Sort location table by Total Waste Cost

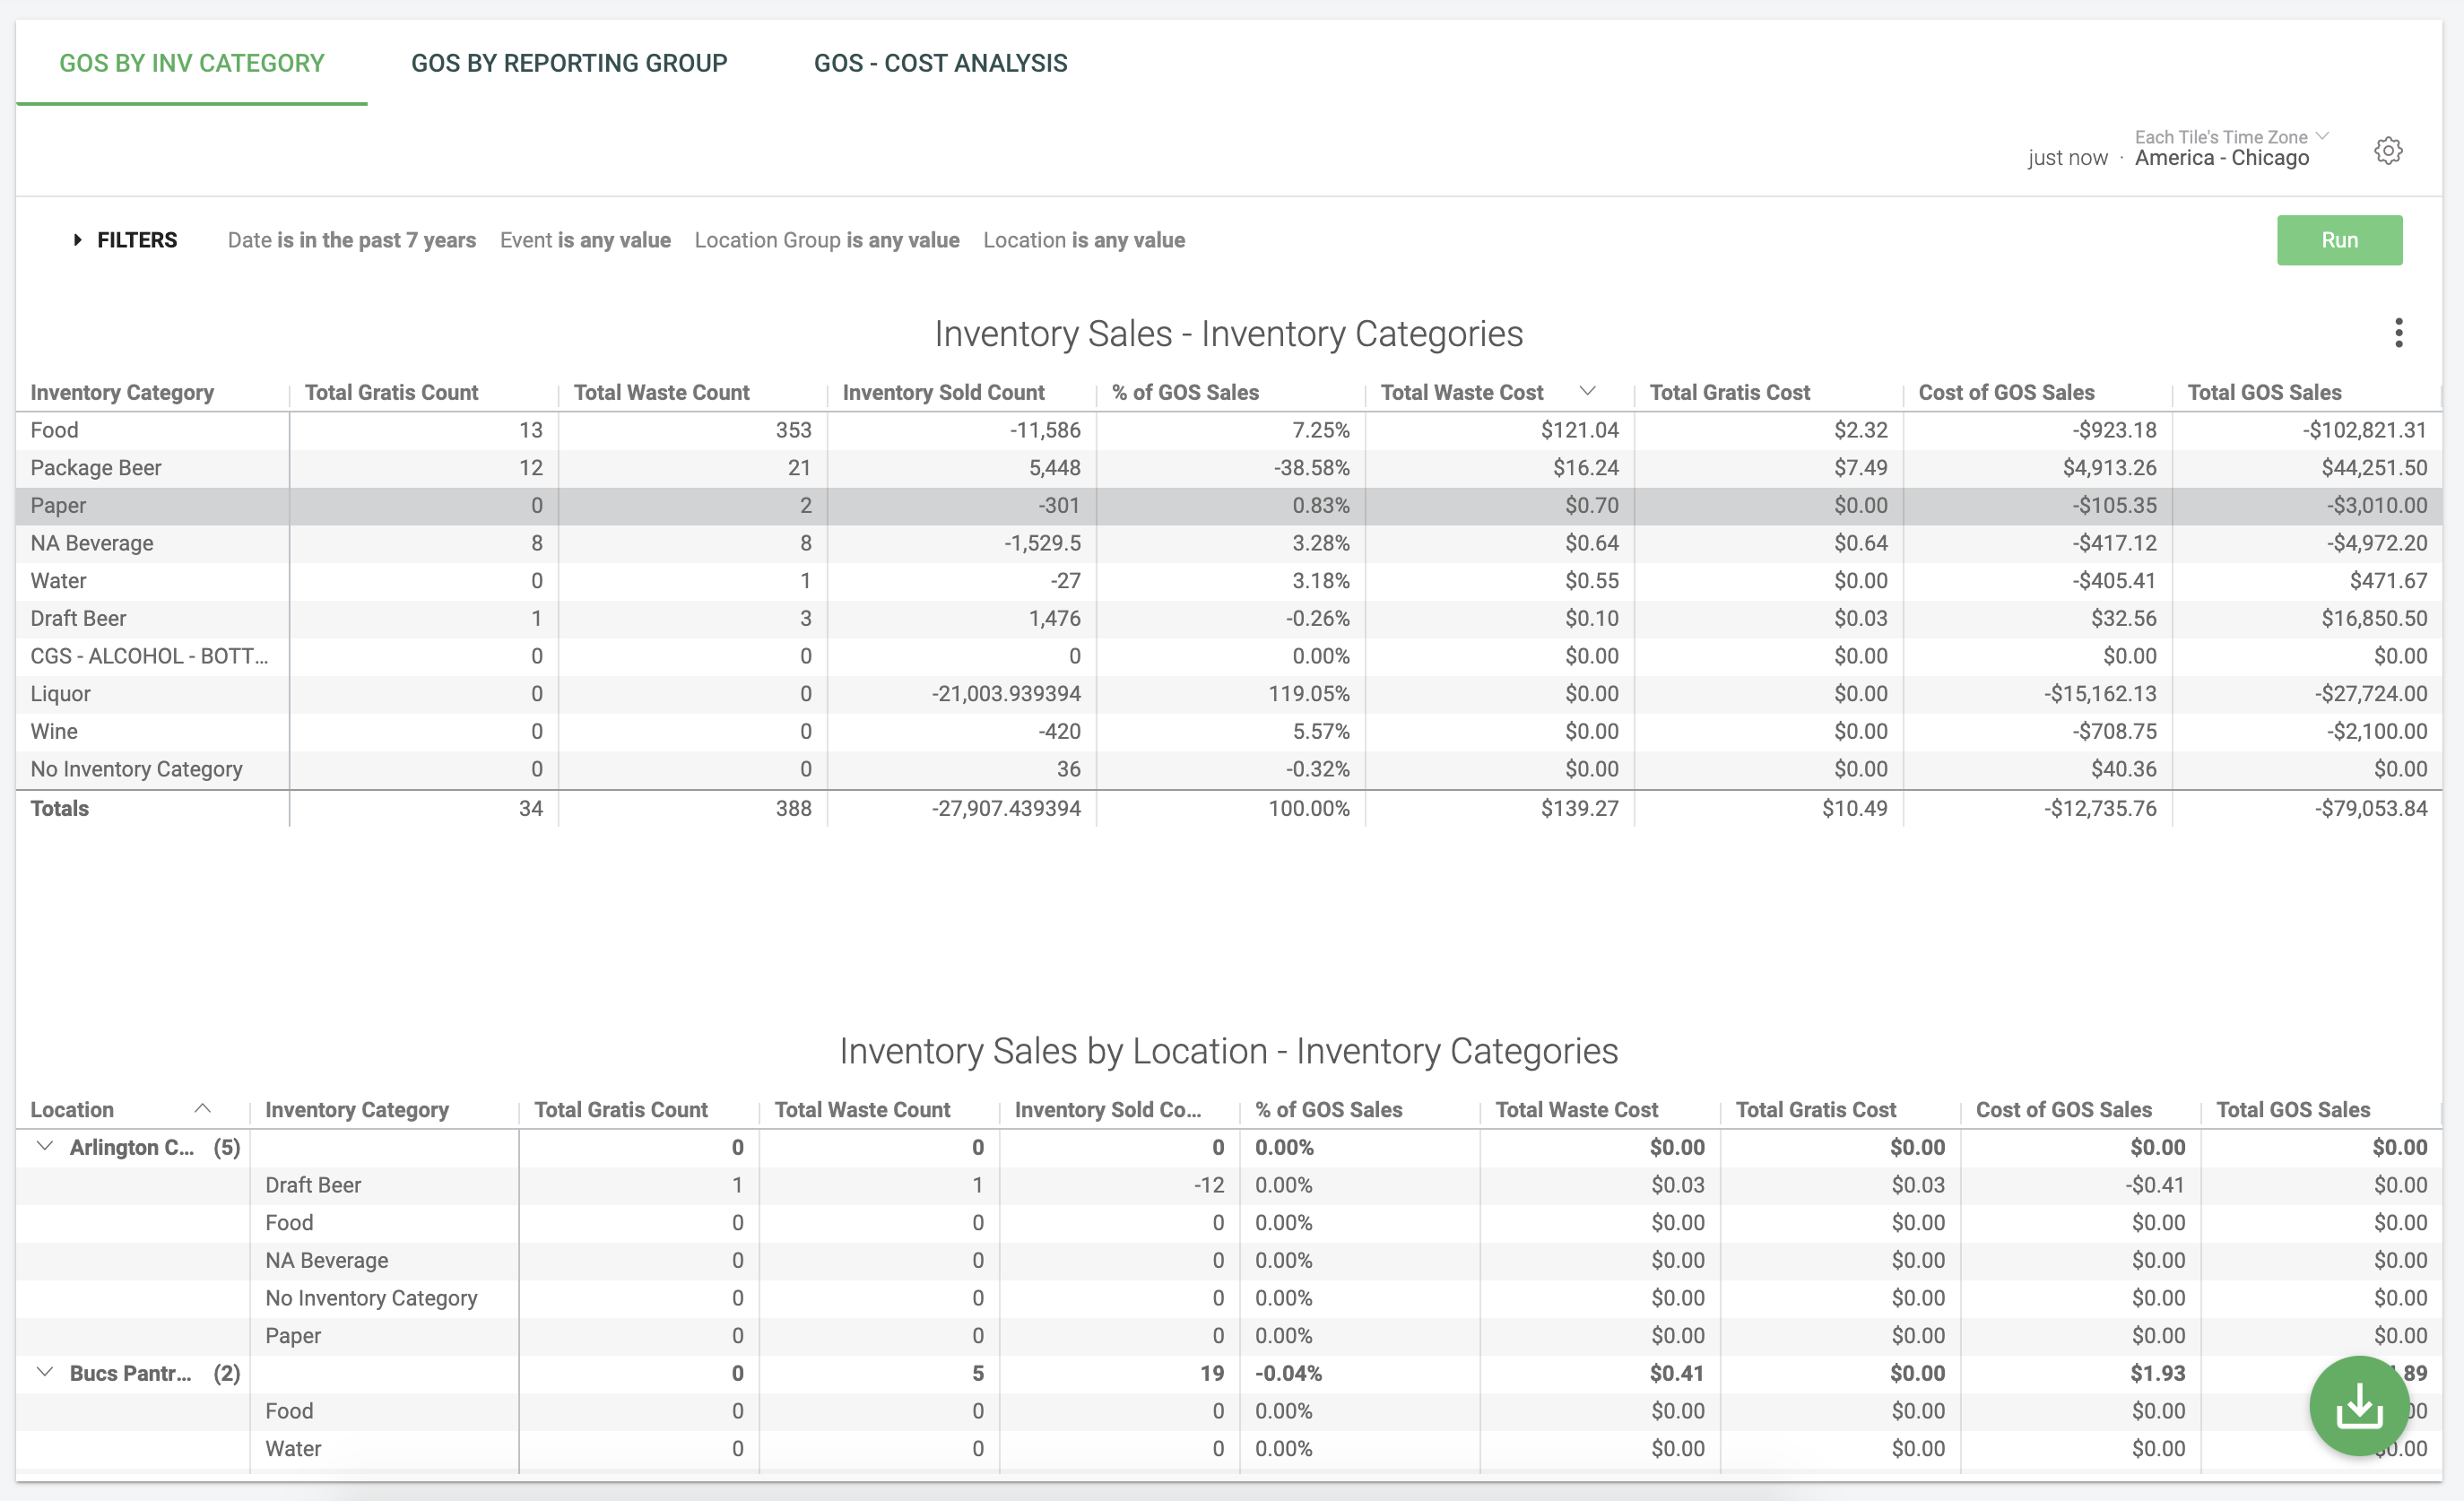point(1577,1109)
